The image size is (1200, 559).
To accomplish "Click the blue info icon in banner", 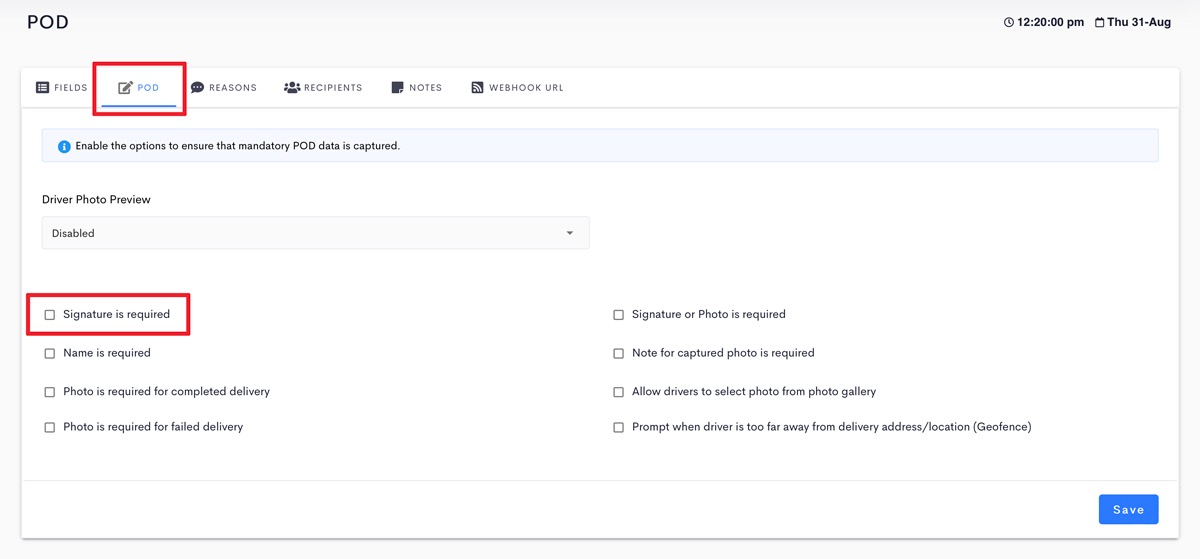I will tap(64, 146).
